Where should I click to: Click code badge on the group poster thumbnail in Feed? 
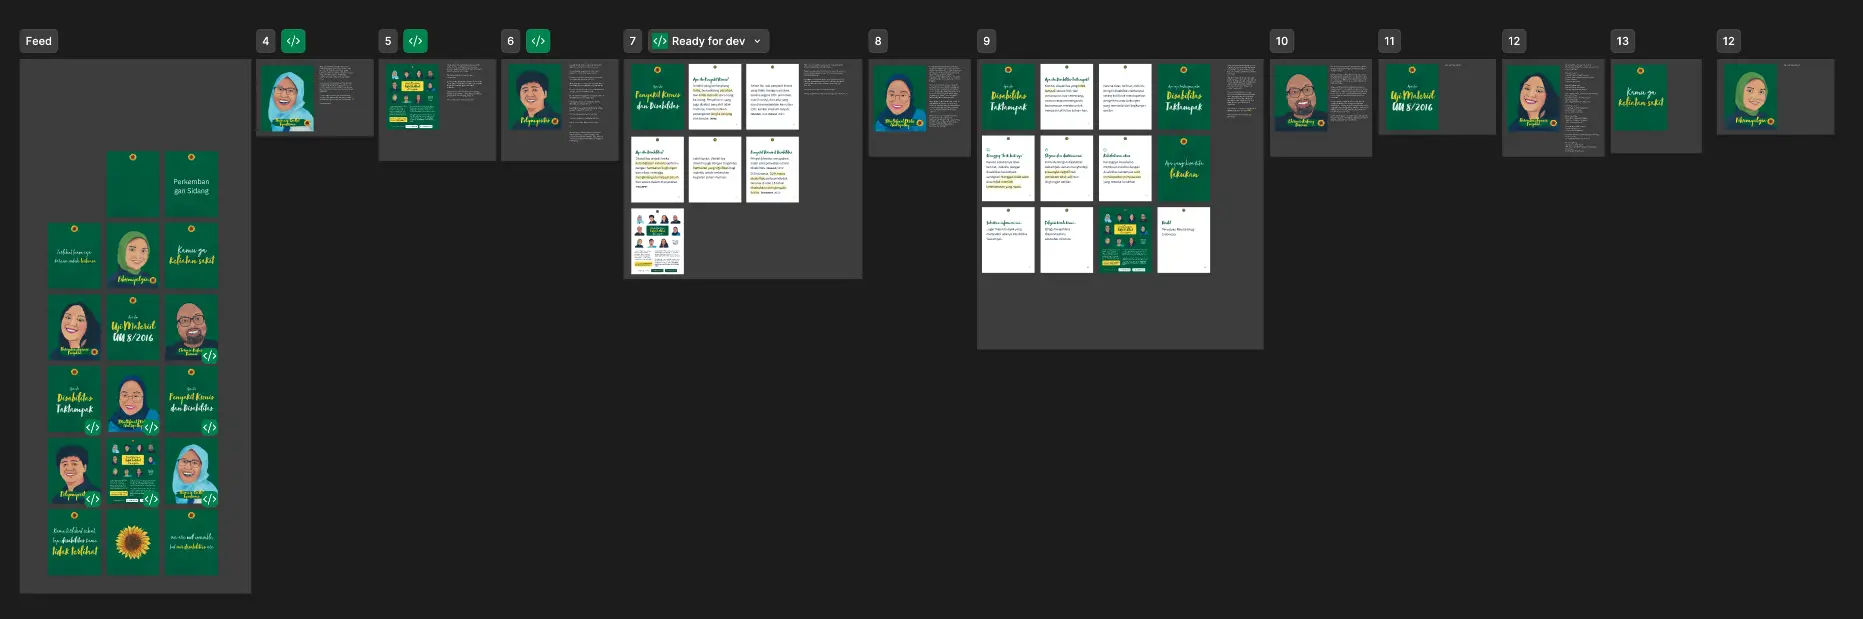[x=151, y=498]
